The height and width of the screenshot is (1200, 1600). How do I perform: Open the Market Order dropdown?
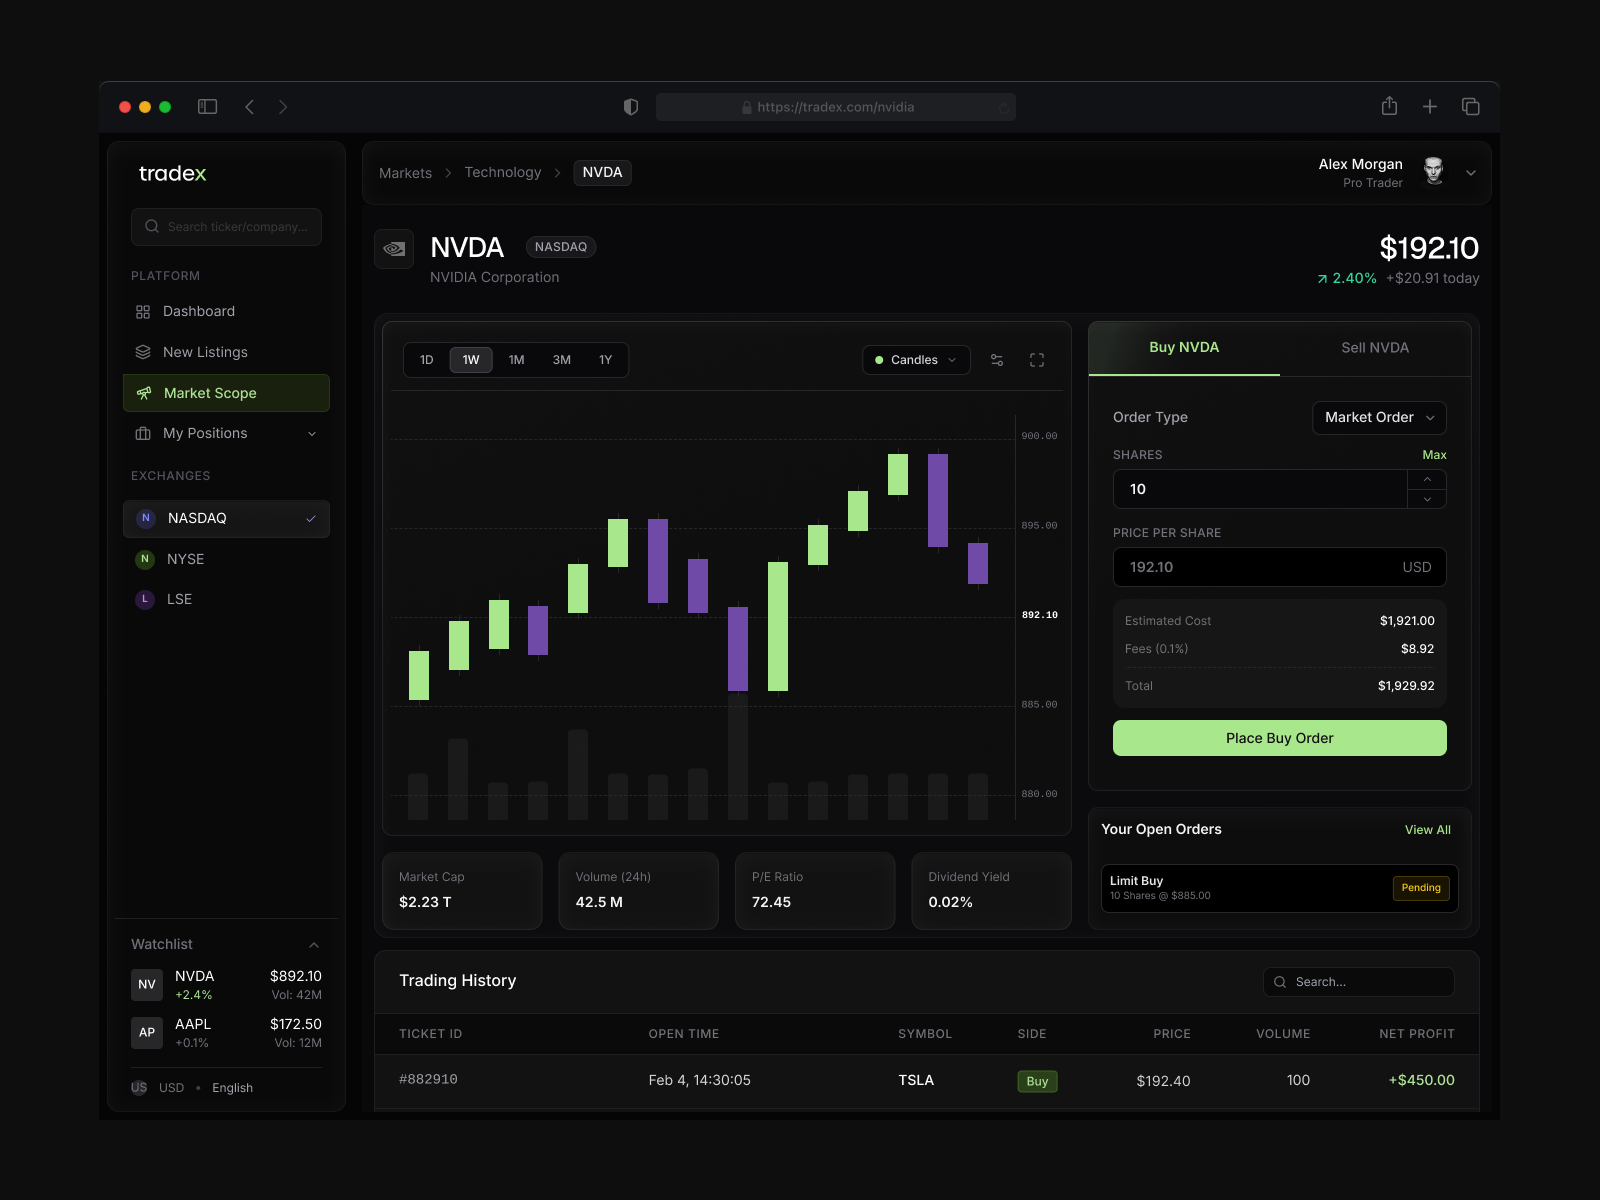point(1378,418)
